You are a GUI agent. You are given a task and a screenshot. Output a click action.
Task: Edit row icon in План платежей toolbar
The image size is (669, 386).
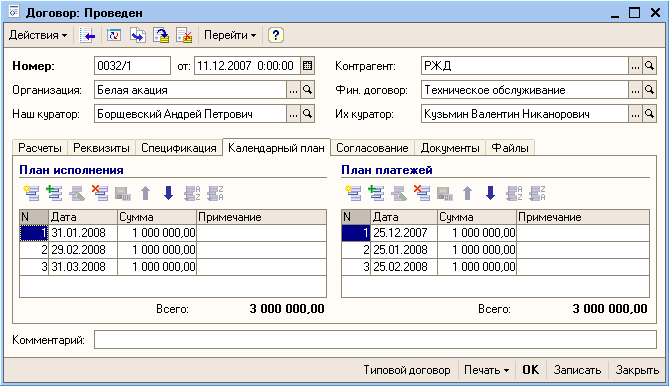[x=399, y=193]
